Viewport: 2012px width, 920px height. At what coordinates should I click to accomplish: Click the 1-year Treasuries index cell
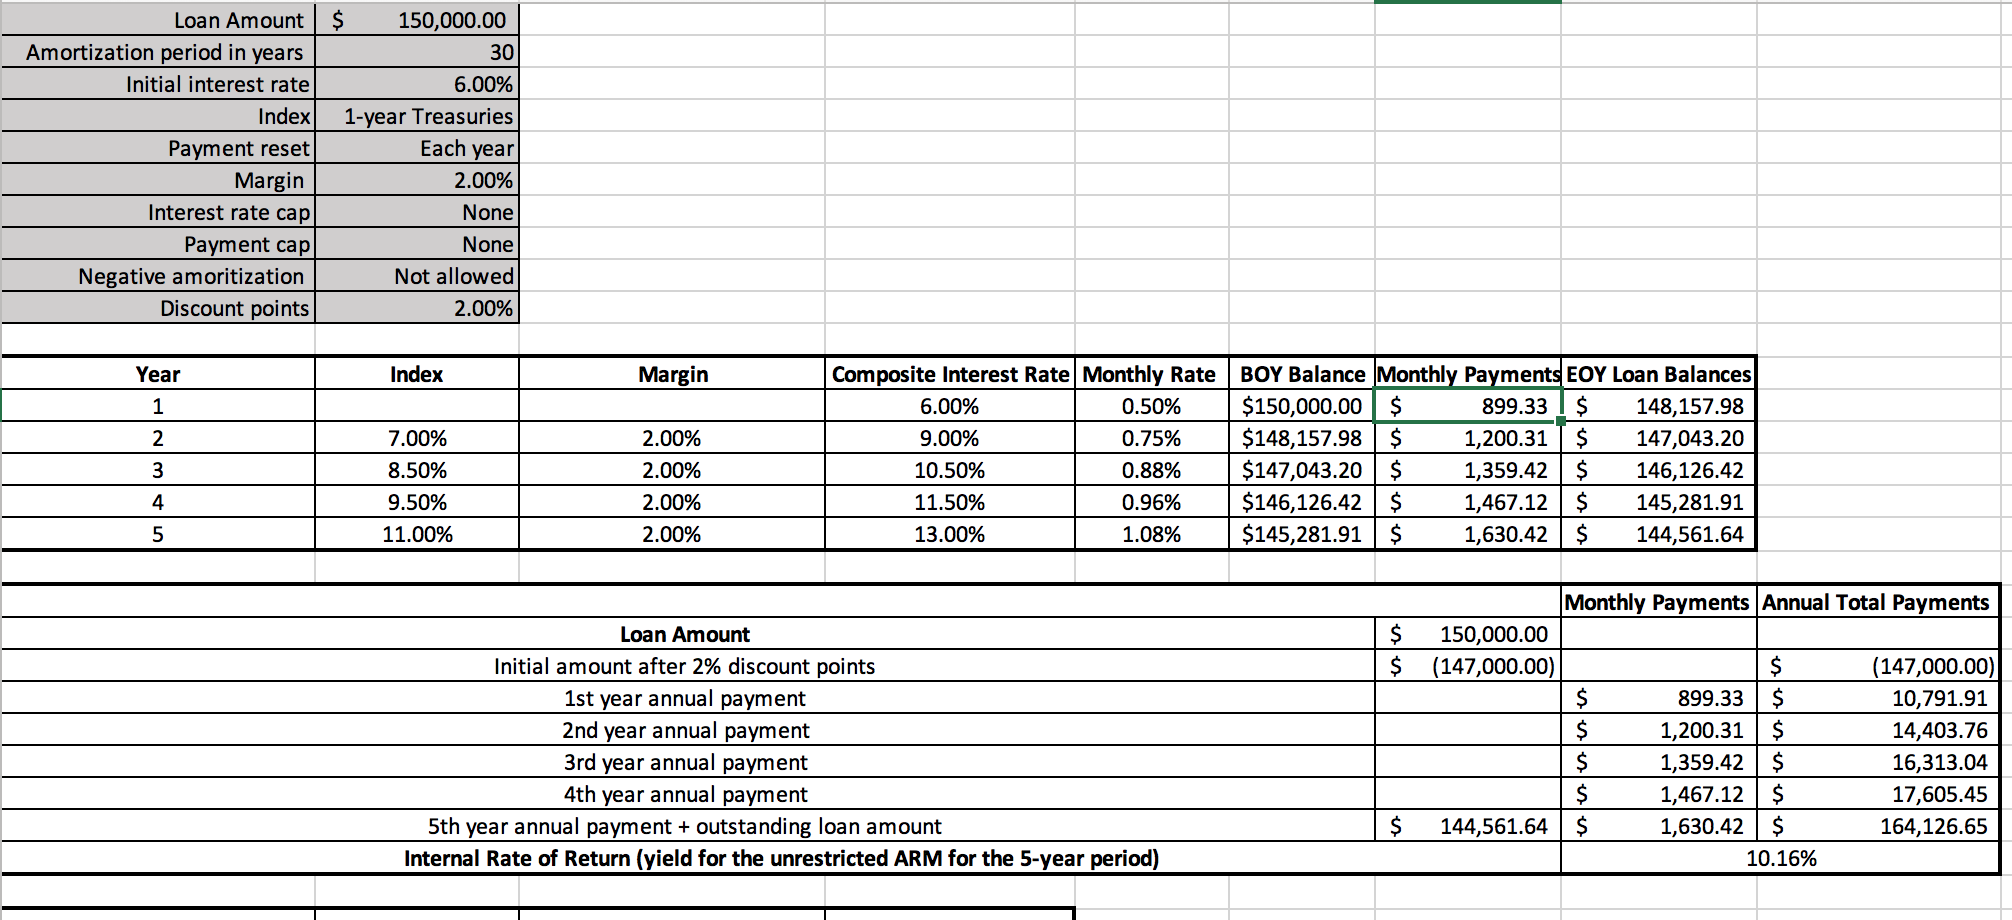[417, 116]
